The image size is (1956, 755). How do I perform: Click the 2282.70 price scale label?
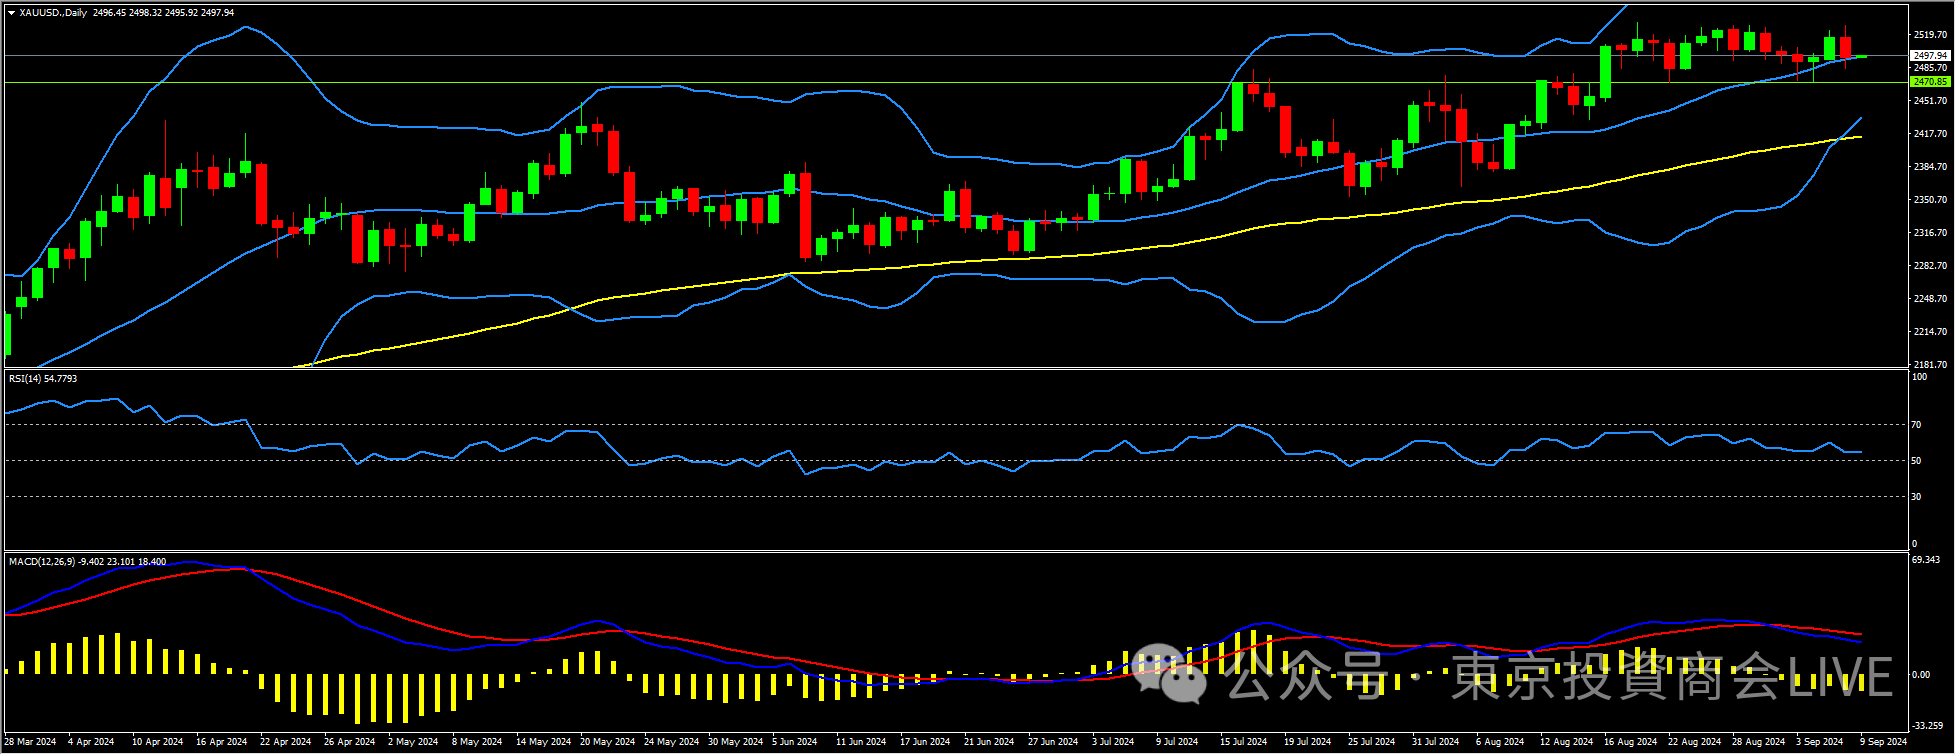pyautogui.click(x=1929, y=266)
